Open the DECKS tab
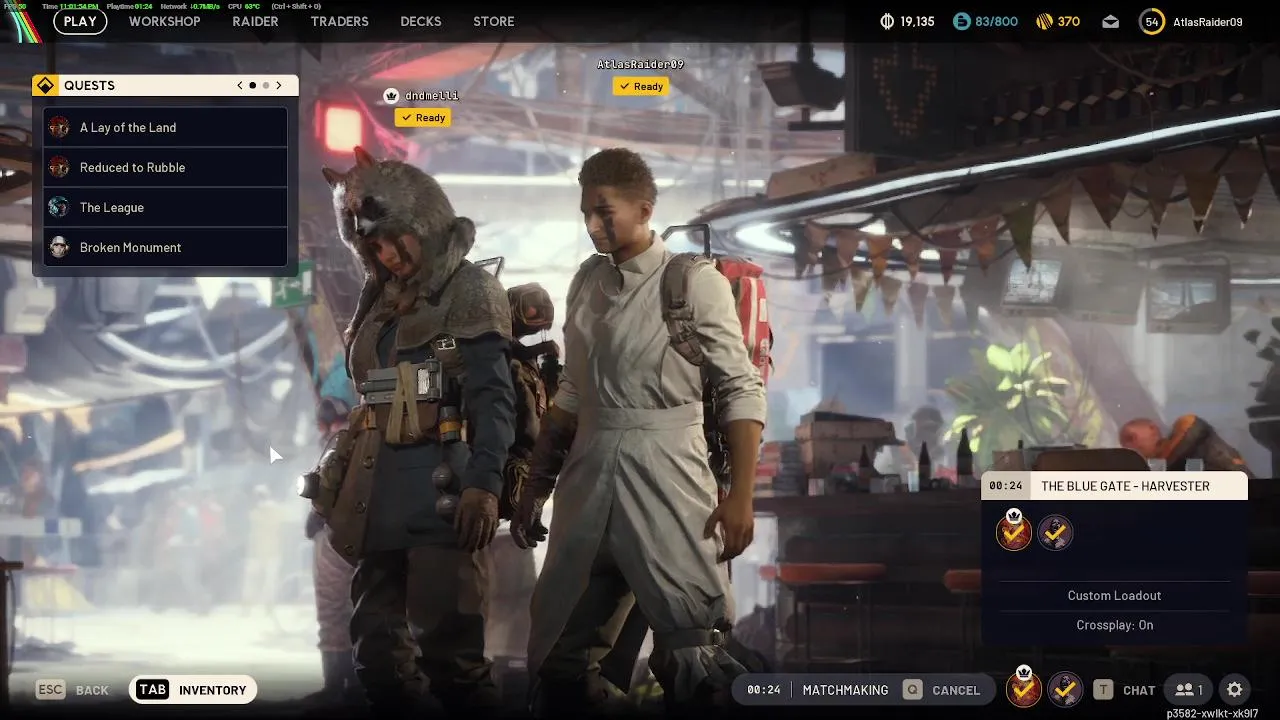This screenshot has width=1280, height=720. click(x=420, y=21)
